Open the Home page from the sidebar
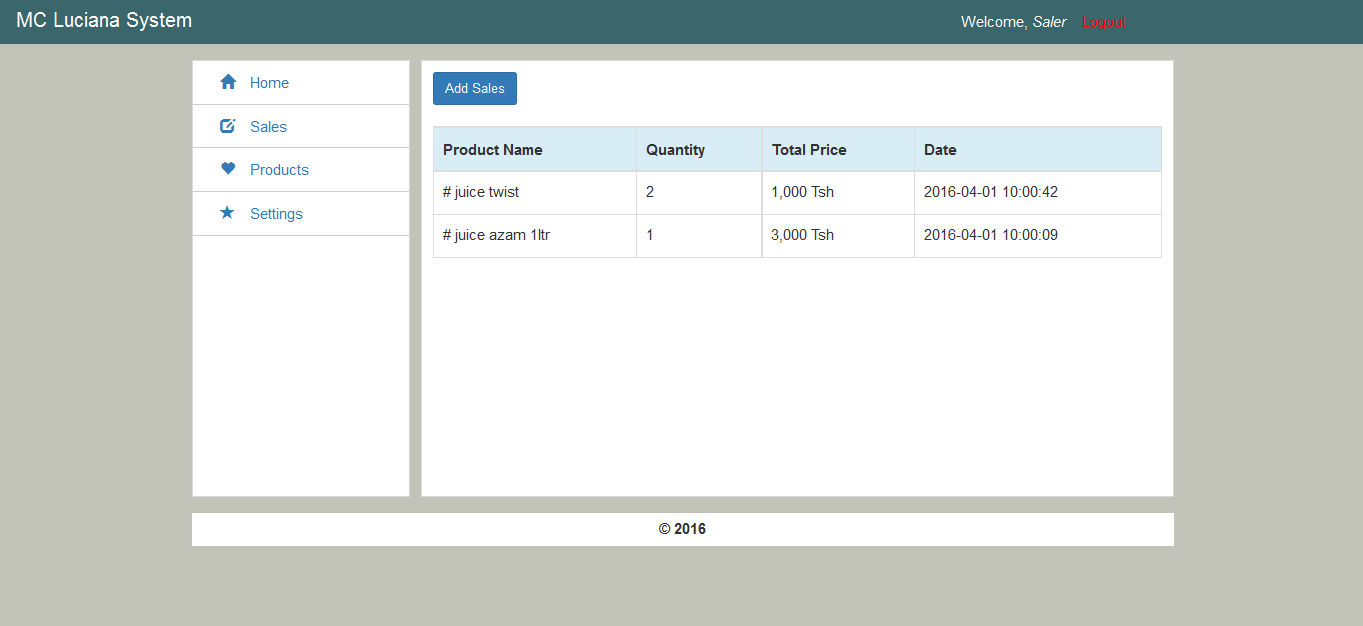 (x=268, y=82)
